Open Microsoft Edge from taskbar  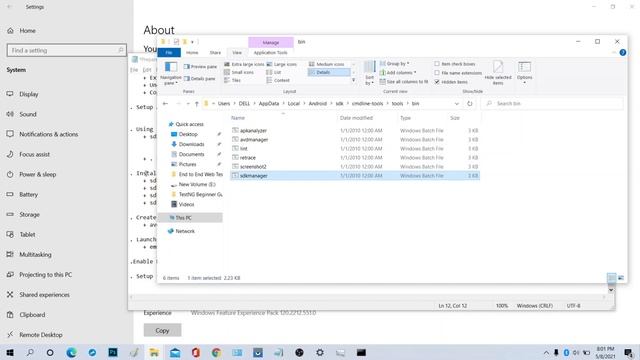[71, 352]
